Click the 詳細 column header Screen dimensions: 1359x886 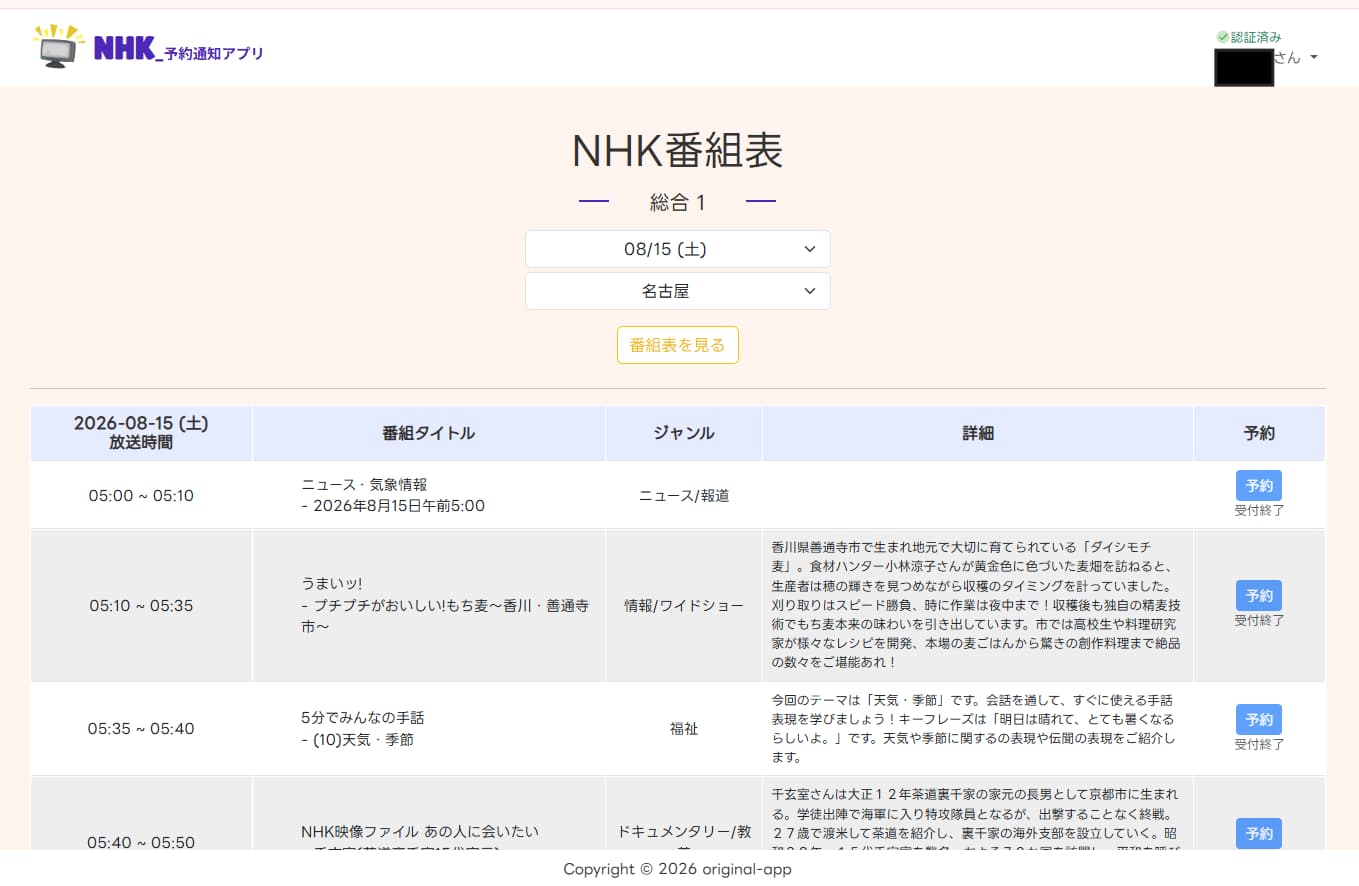[x=978, y=433]
